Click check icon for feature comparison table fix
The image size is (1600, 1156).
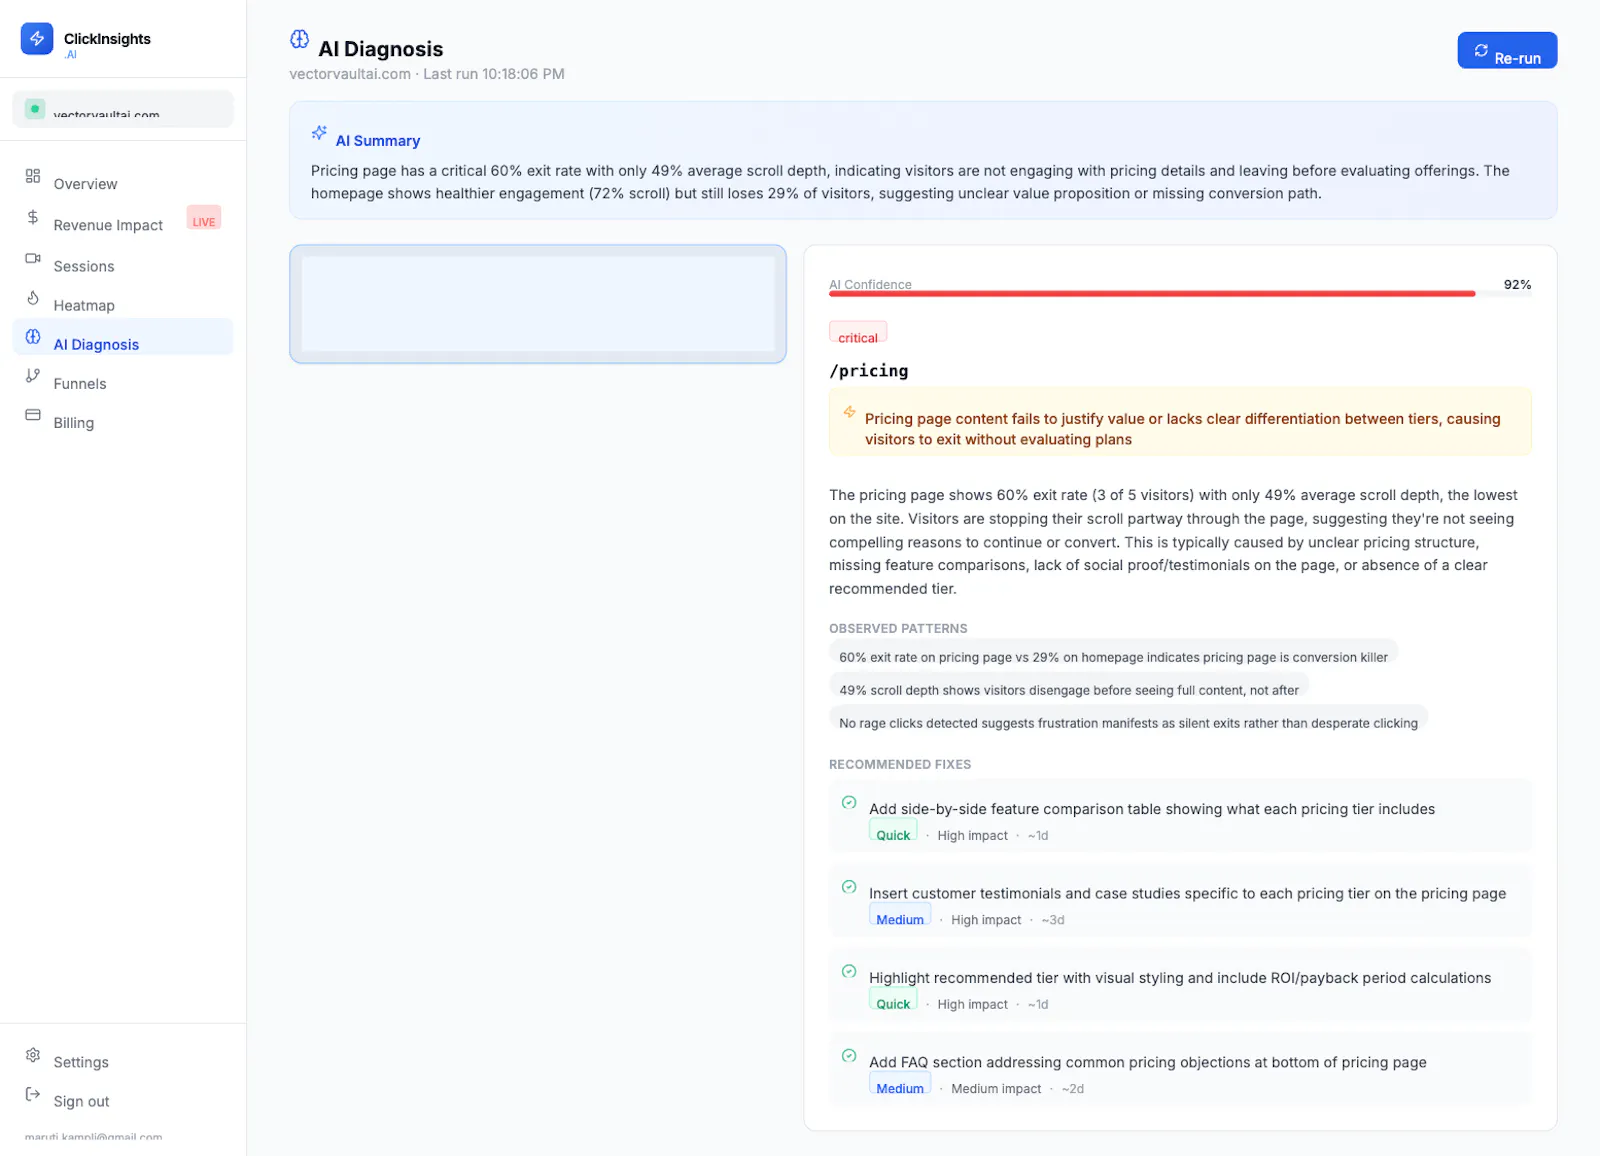849,802
